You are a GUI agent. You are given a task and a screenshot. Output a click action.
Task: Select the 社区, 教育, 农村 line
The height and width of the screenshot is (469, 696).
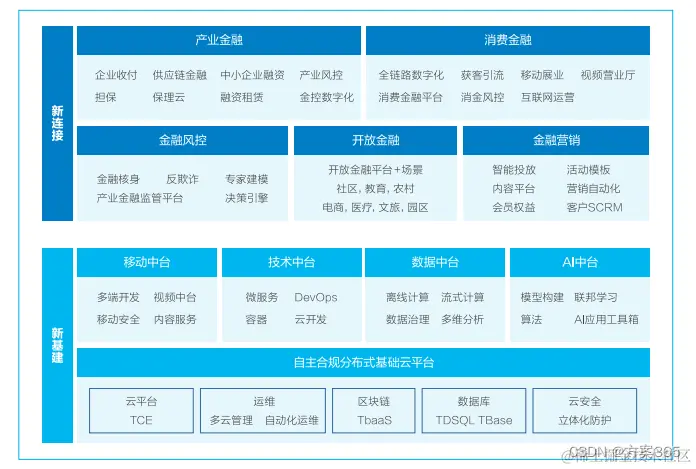[x=375, y=189]
